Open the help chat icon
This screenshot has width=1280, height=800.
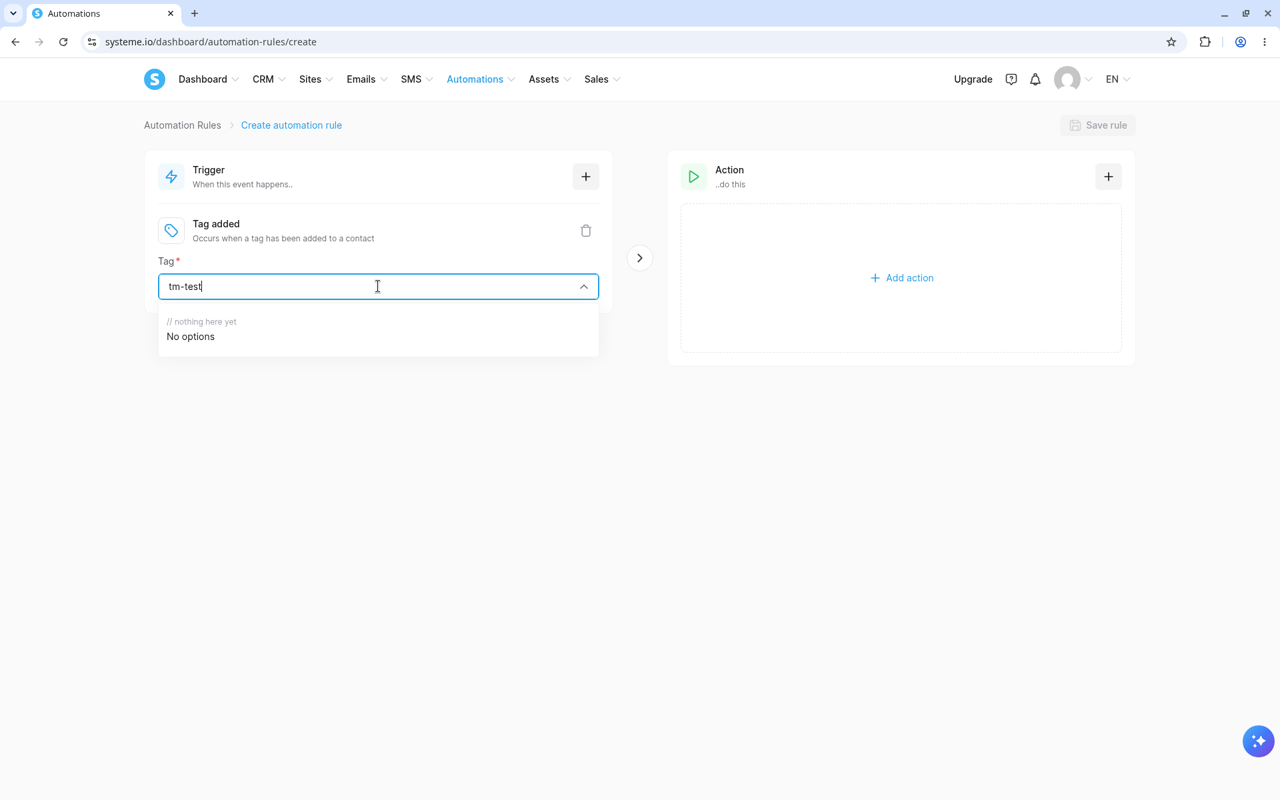tap(1011, 79)
